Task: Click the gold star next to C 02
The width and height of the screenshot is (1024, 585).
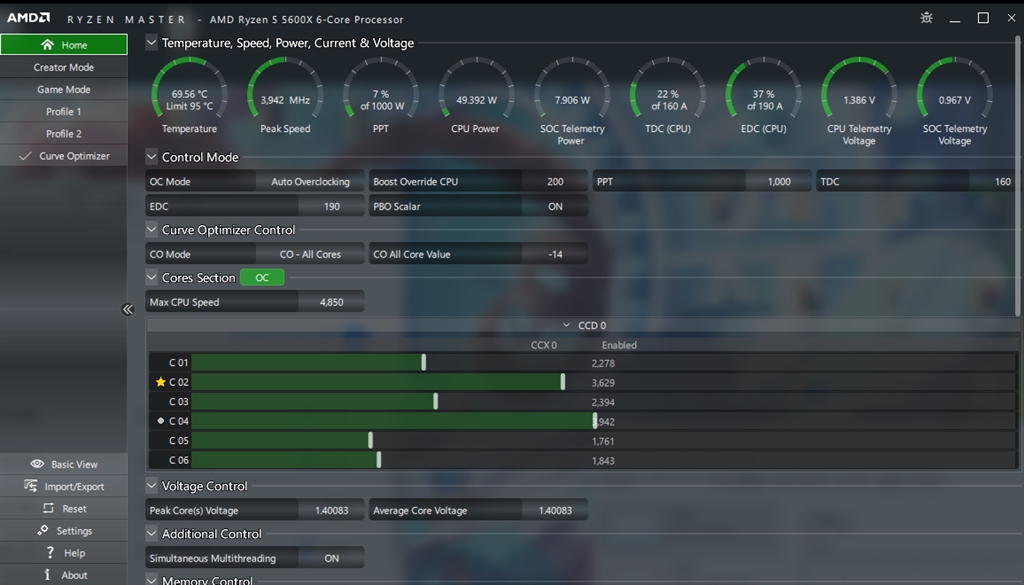Action: [161, 382]
